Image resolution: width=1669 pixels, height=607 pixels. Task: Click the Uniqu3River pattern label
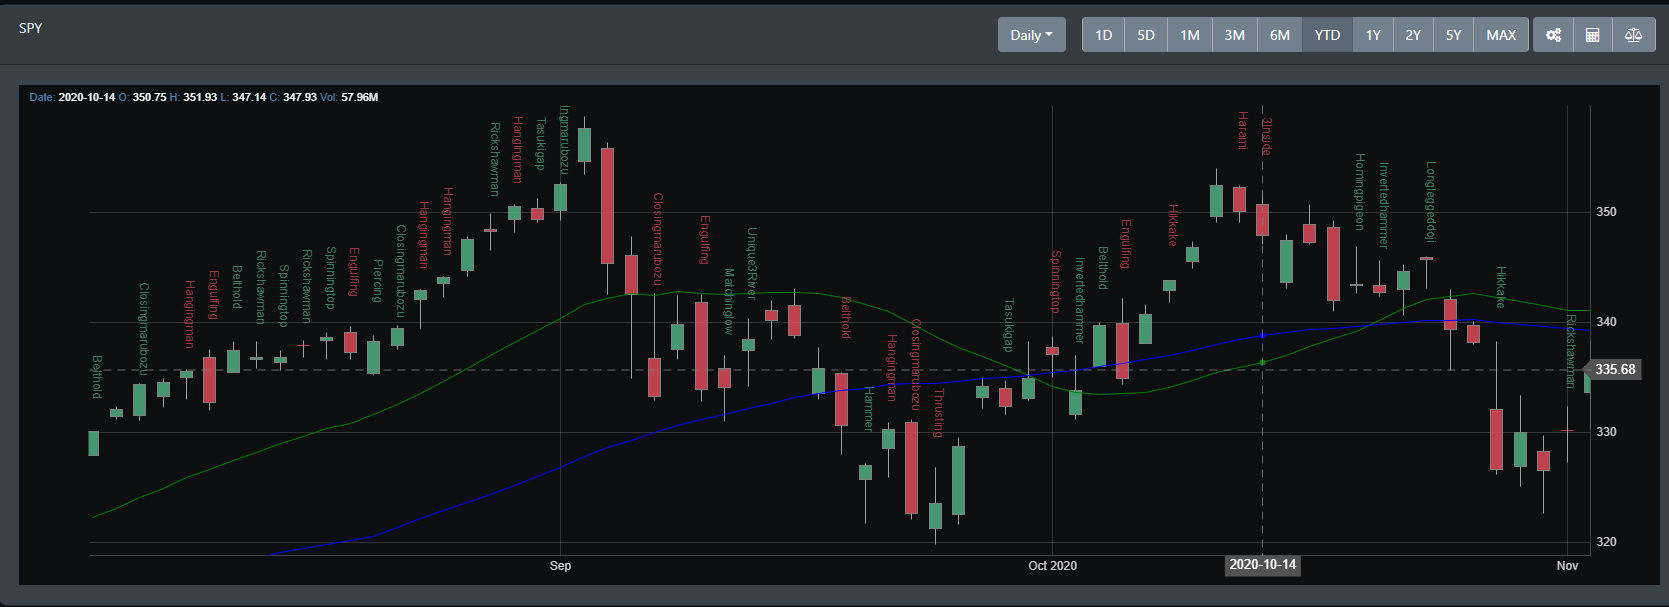752,264
